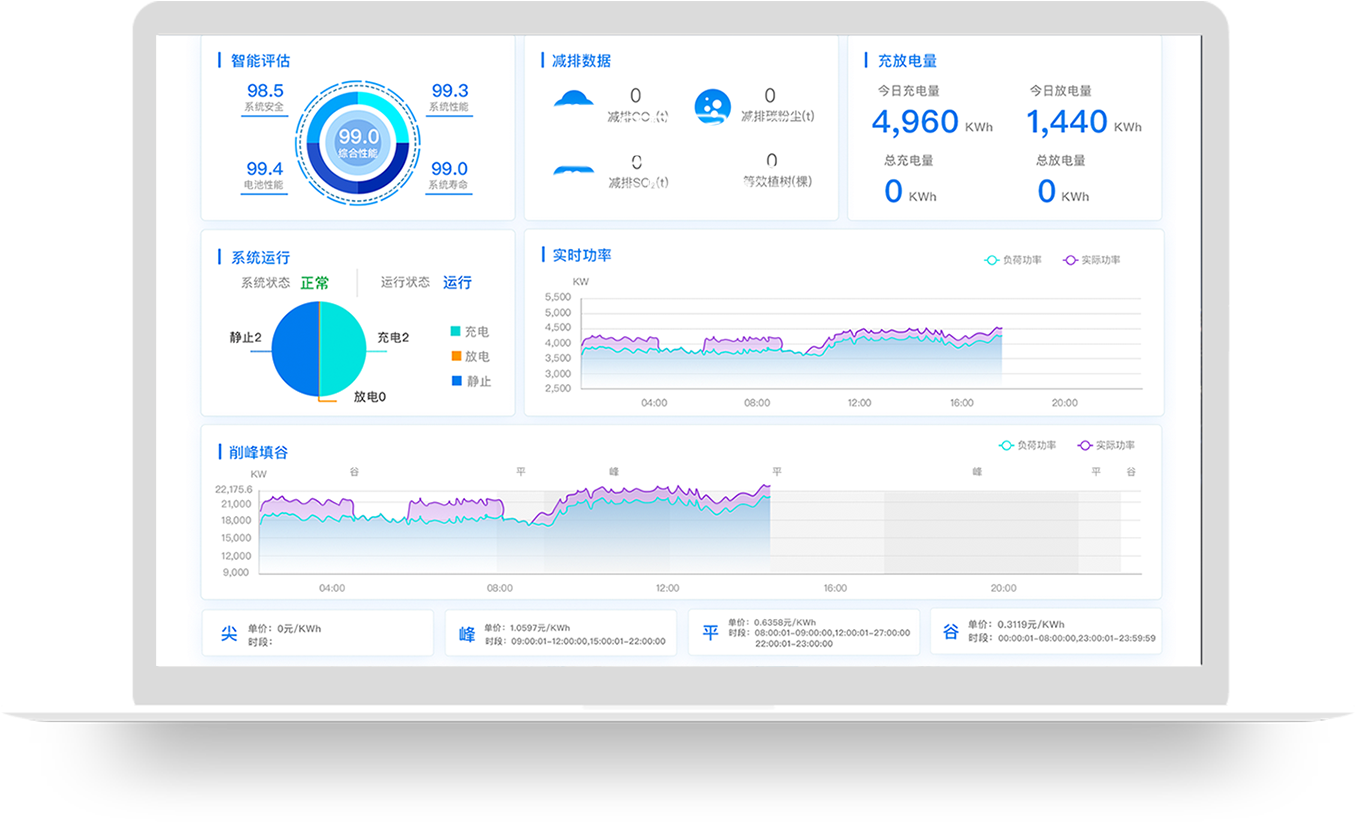The image size is (1356, 823).
Task: Click the 99.0 overall performance gauge center
Action: (358, 141)
